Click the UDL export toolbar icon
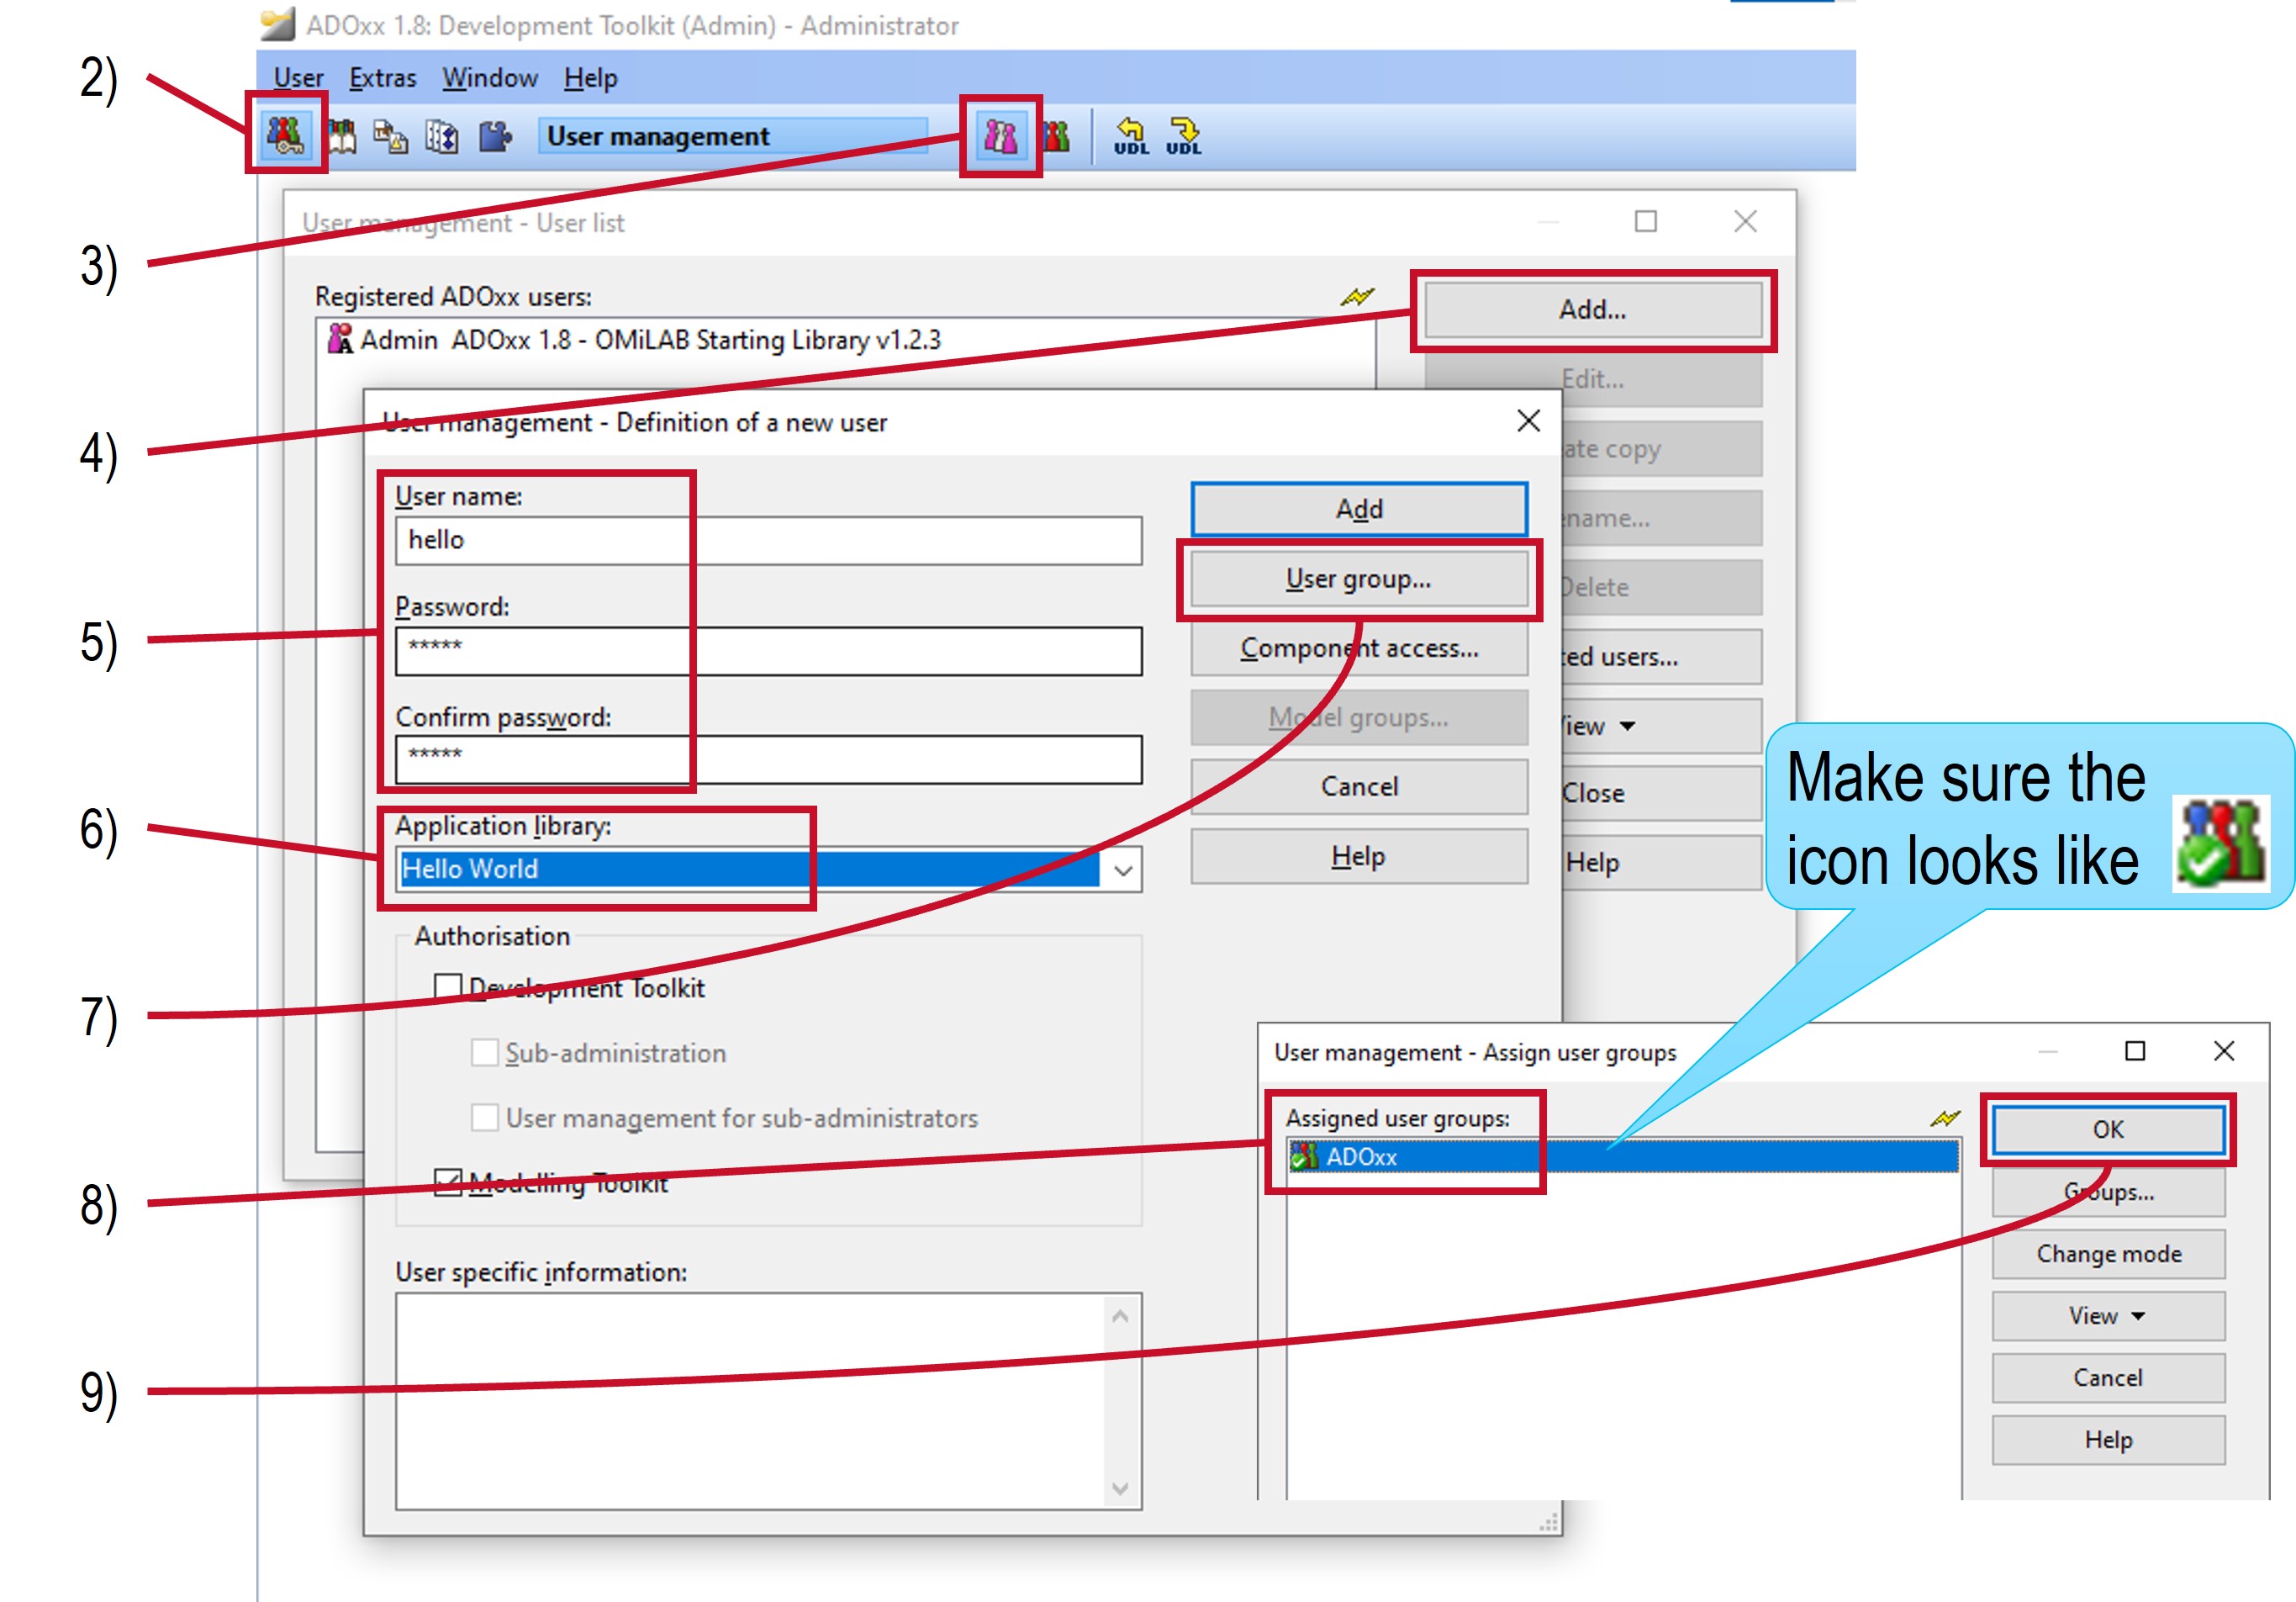The height and width of the screenshot is (1602, 2296). [1184, 136]
